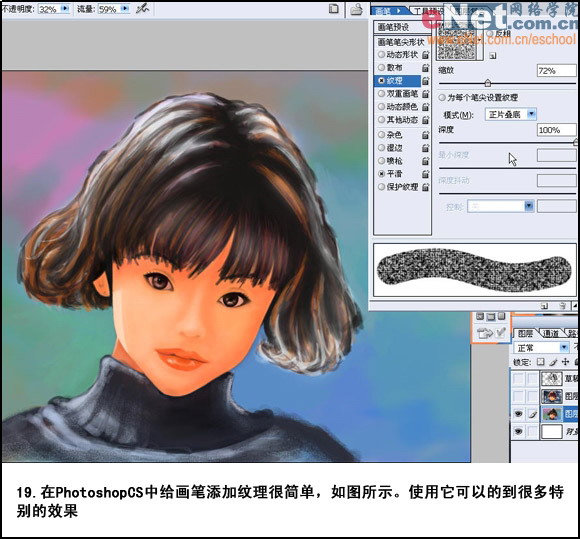This screenshot has height=539, width=580.
Task: Create new preset from current pattern icon
Action: coord(492,56)
